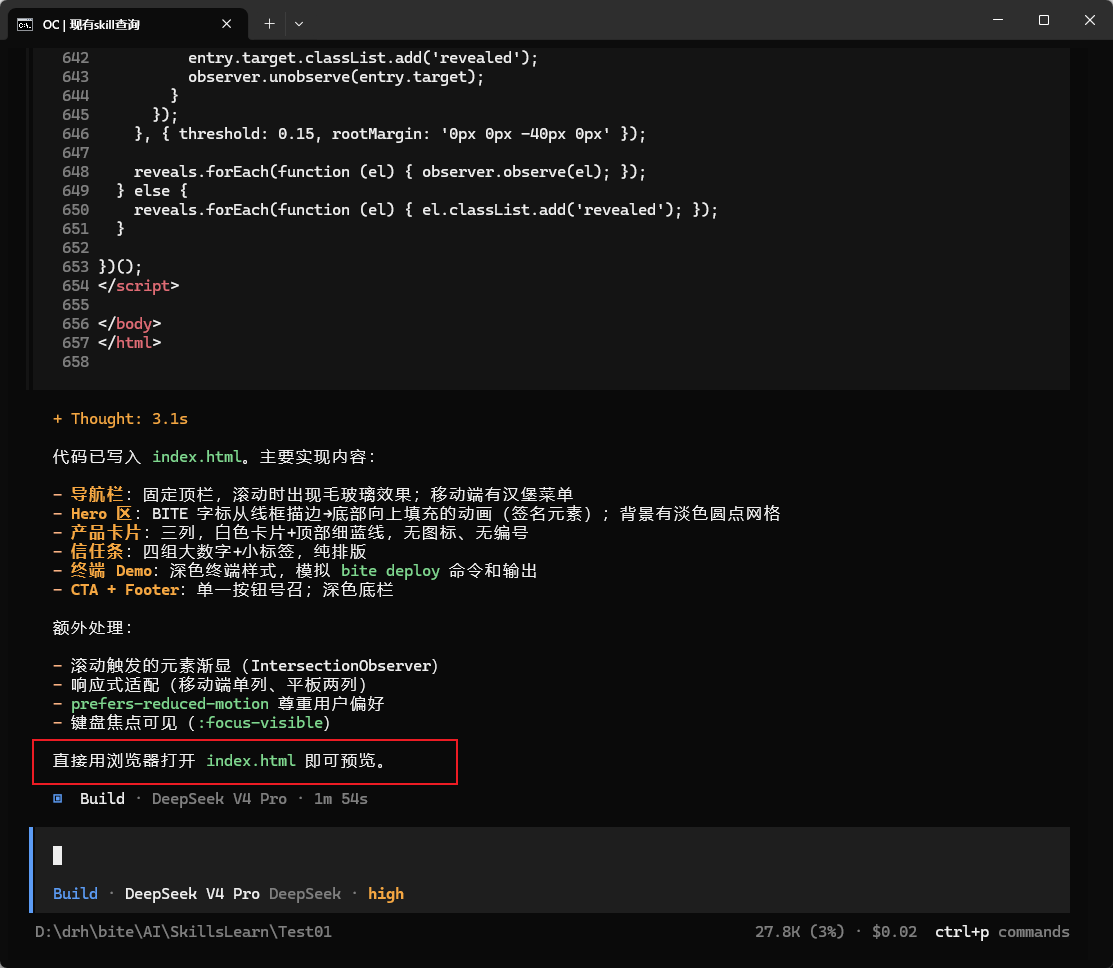Click the 'IntersectionObserver' text
Screen dimensions: 1113x968
(x=340, y=666)
